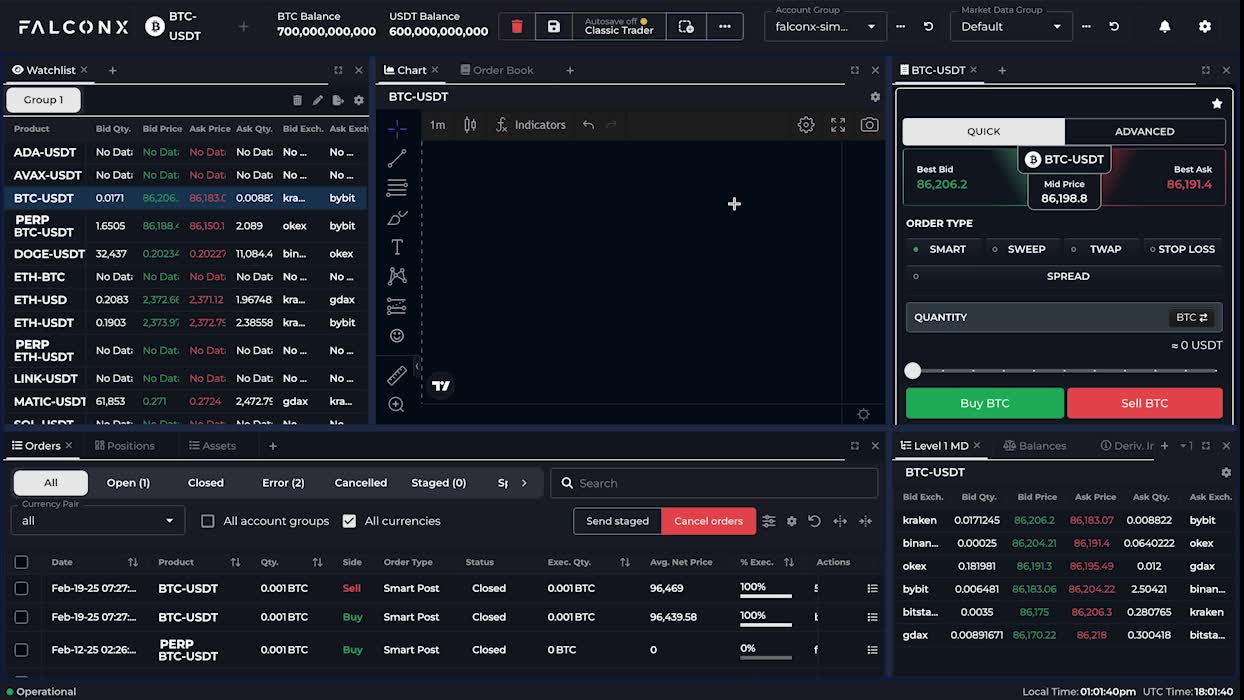This screenshot has height=700, width=1244.
Task: Select the brush drawing tool
Action: click(x=397, y=218)
